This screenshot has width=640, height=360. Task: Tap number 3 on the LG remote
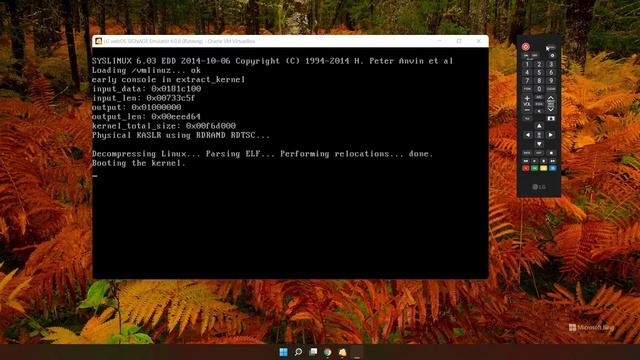click(551, 64)
